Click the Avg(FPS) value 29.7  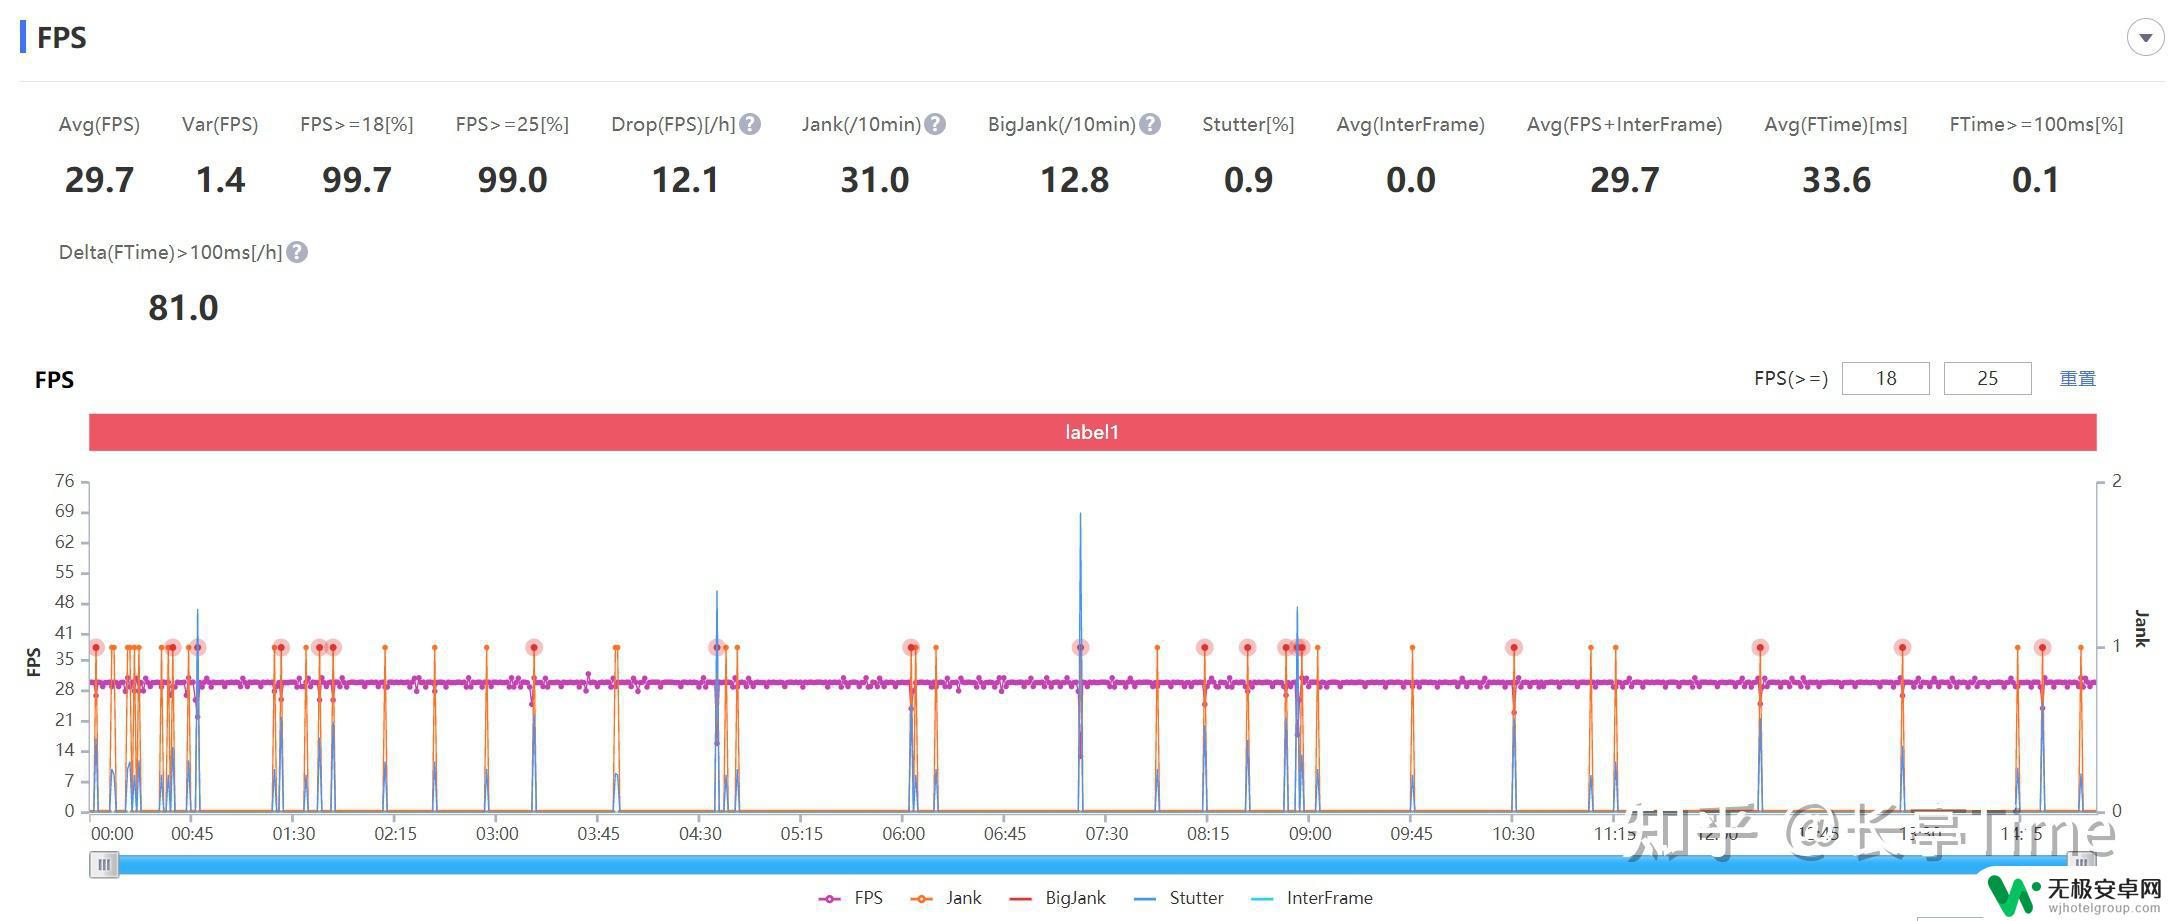pyautogui.click(x=99, y=180)
